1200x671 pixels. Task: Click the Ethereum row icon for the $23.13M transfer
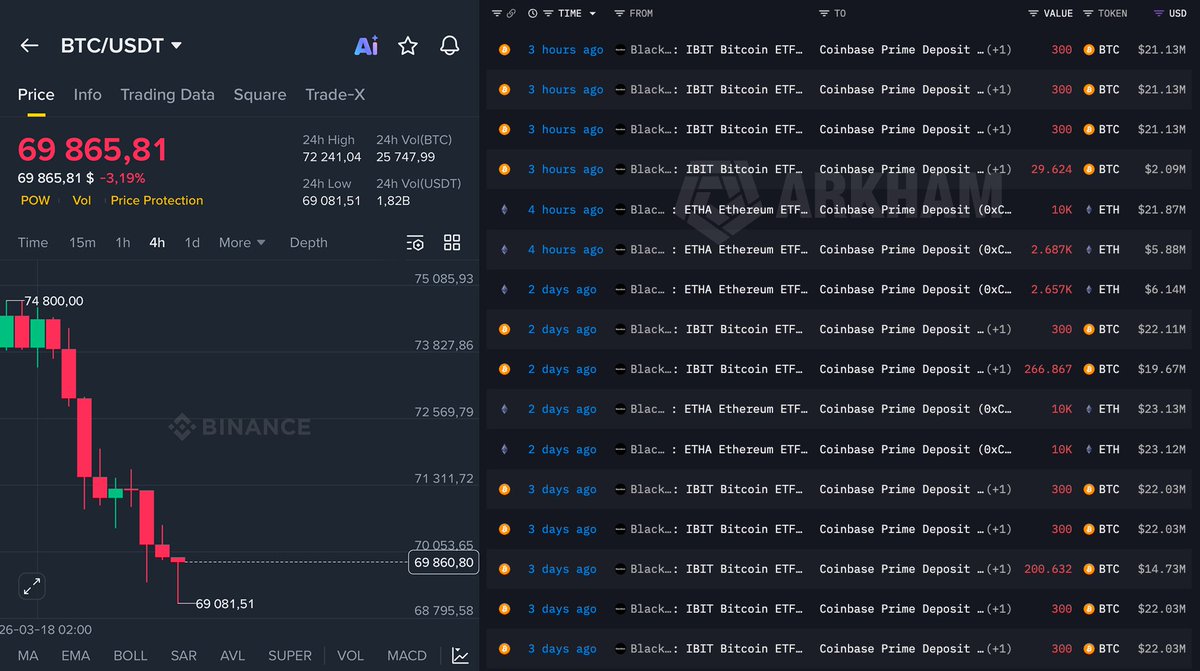click(x=504, y=409)
